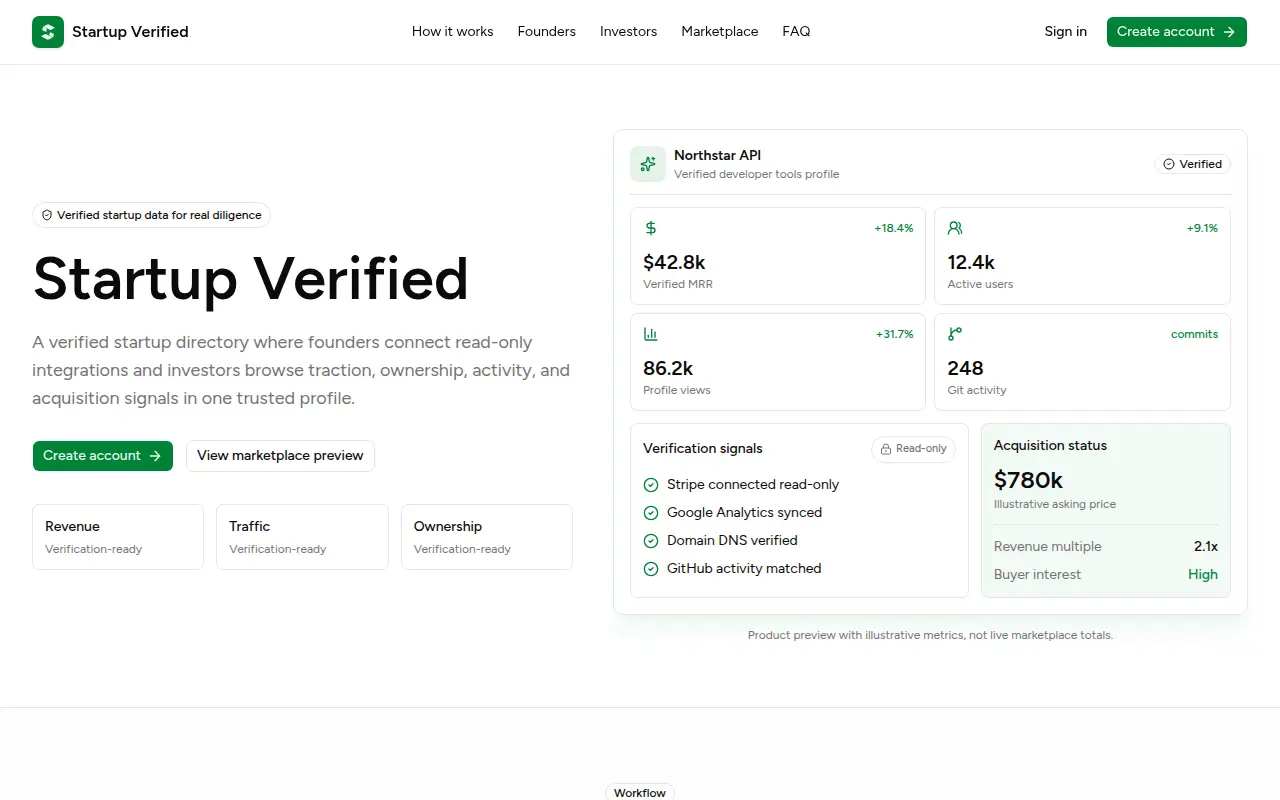
Task: Click the Git branch activity icon
Action: coord(955,334)
